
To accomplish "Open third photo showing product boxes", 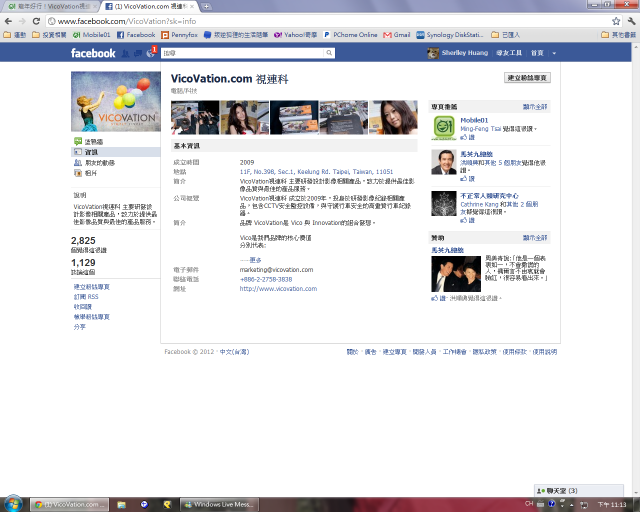I will 294,118.
